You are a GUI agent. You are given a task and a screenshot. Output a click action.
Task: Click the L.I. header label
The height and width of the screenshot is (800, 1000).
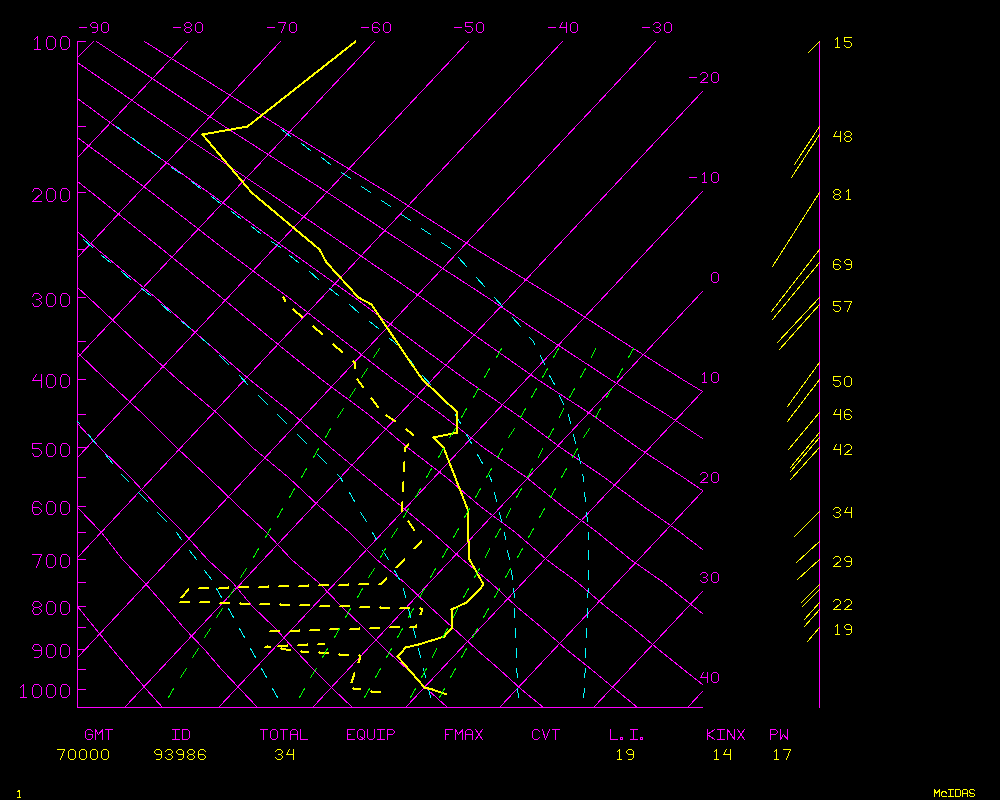(627, 735)
